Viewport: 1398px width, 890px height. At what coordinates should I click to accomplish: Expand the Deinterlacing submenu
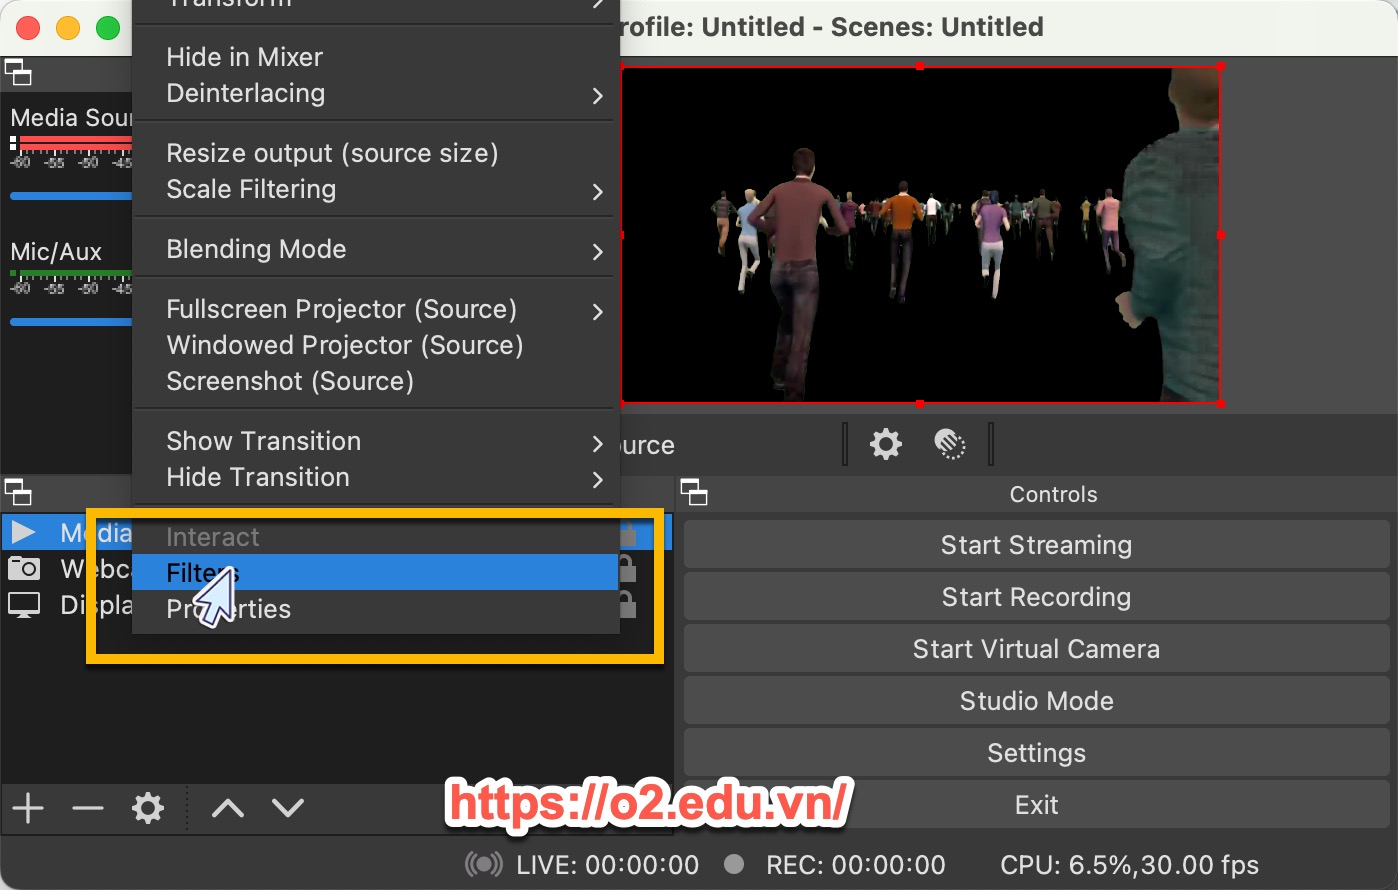[x=376, y=93]
